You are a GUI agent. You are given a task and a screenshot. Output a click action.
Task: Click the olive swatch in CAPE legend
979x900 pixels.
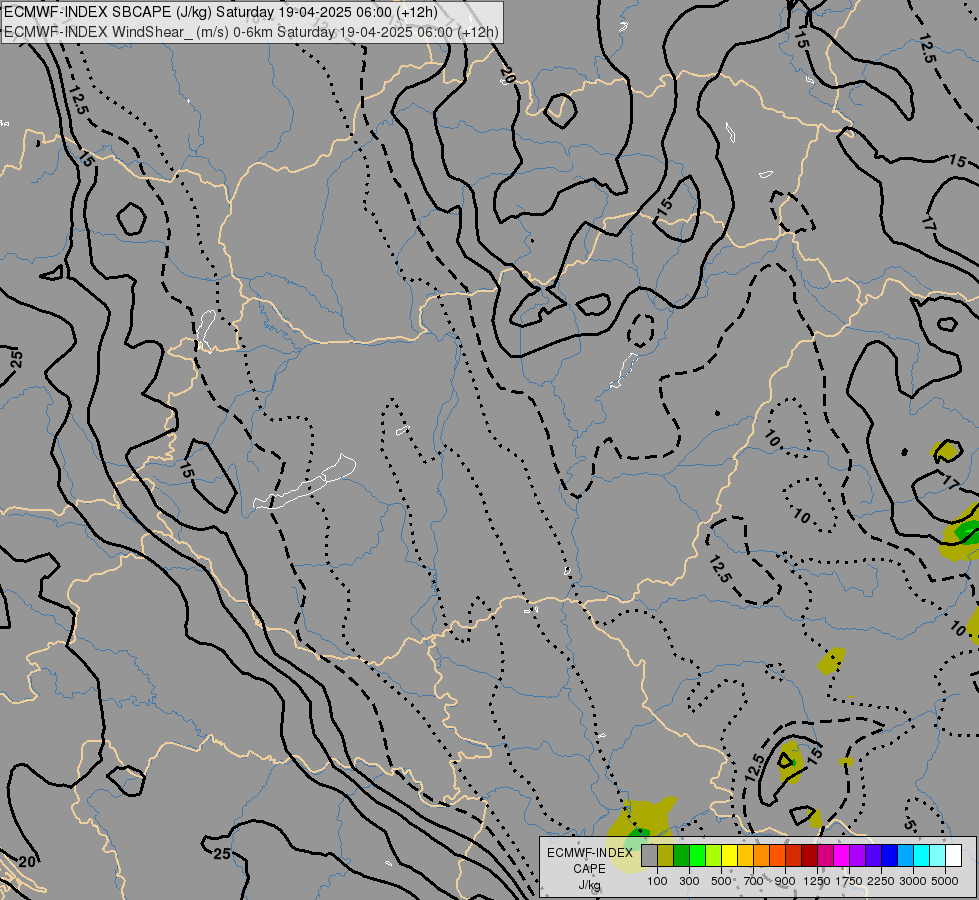(666, 856)
